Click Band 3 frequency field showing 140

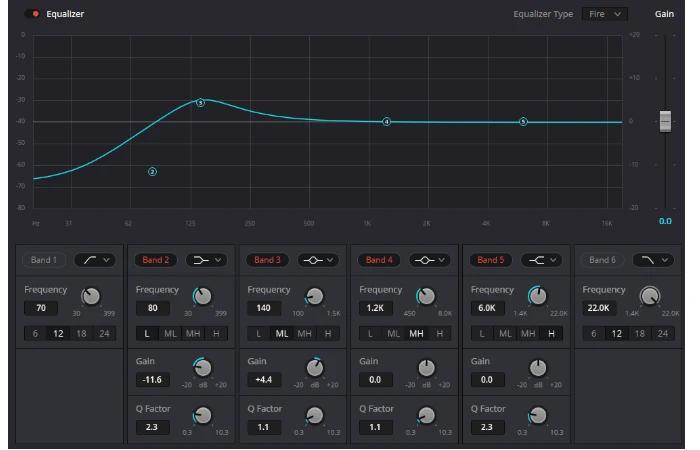264,308
